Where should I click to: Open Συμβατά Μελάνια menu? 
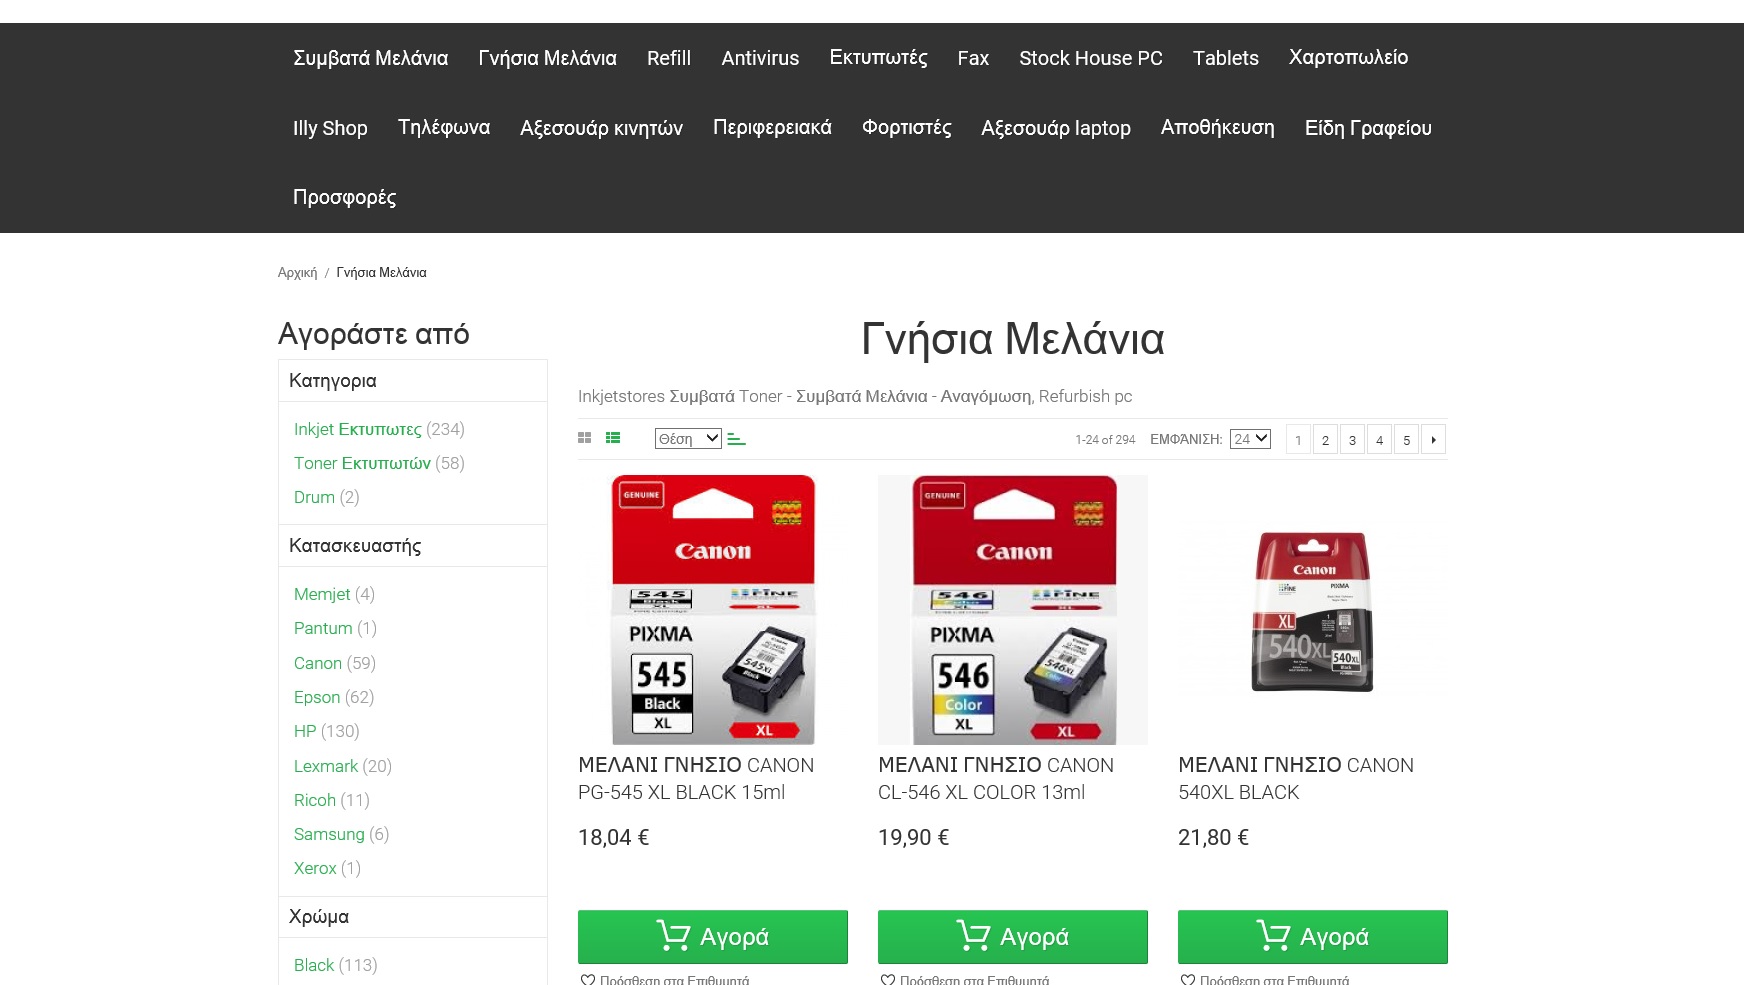[x=370, y=58]
